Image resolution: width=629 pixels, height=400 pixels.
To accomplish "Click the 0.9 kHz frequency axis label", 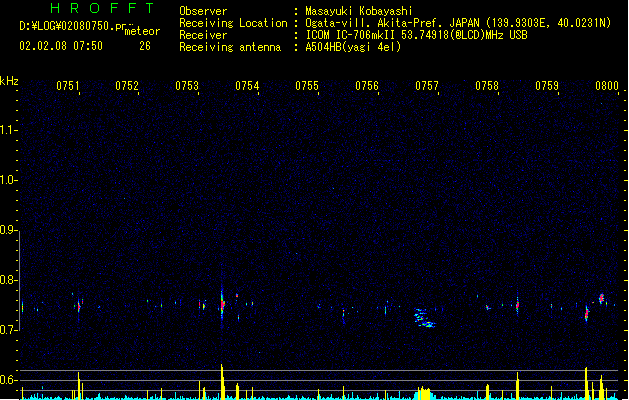I will (x=9, y=230).
